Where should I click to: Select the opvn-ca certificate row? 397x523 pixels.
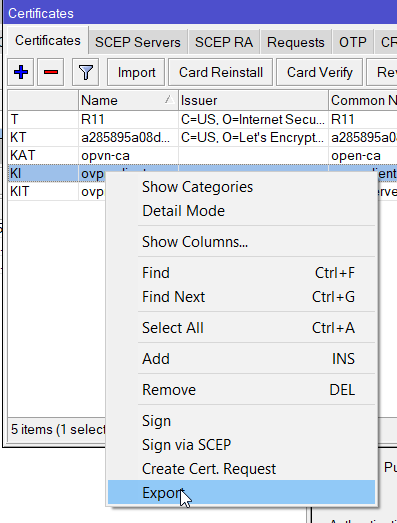pyautogui.click(x=202, y=155)
